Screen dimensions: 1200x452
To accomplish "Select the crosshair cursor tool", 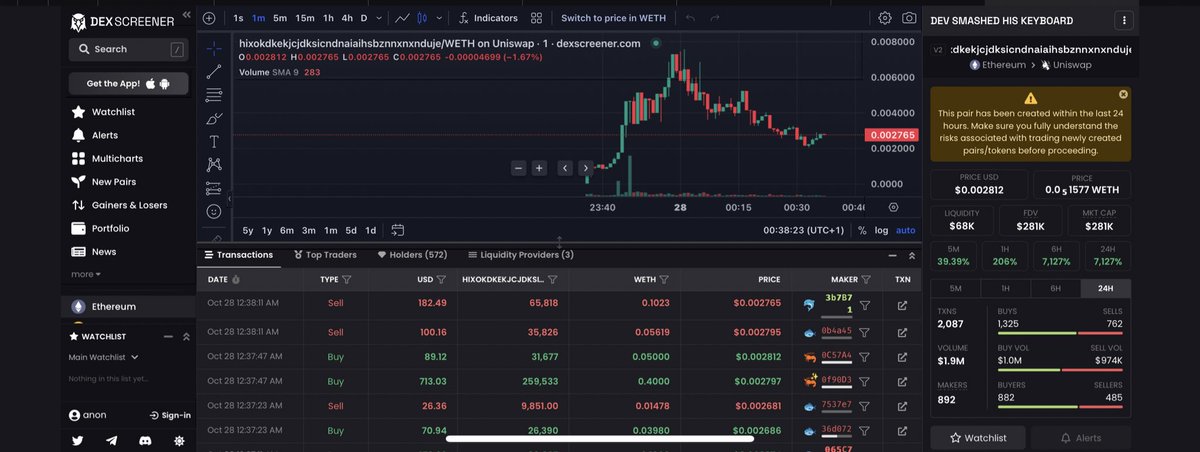I will 214,48.
